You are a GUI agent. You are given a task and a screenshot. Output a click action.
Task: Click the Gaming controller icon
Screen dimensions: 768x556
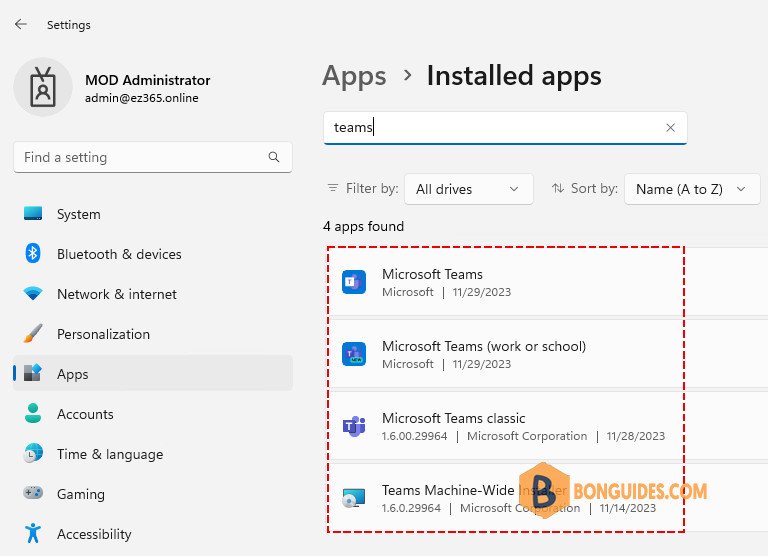[33, 493]
